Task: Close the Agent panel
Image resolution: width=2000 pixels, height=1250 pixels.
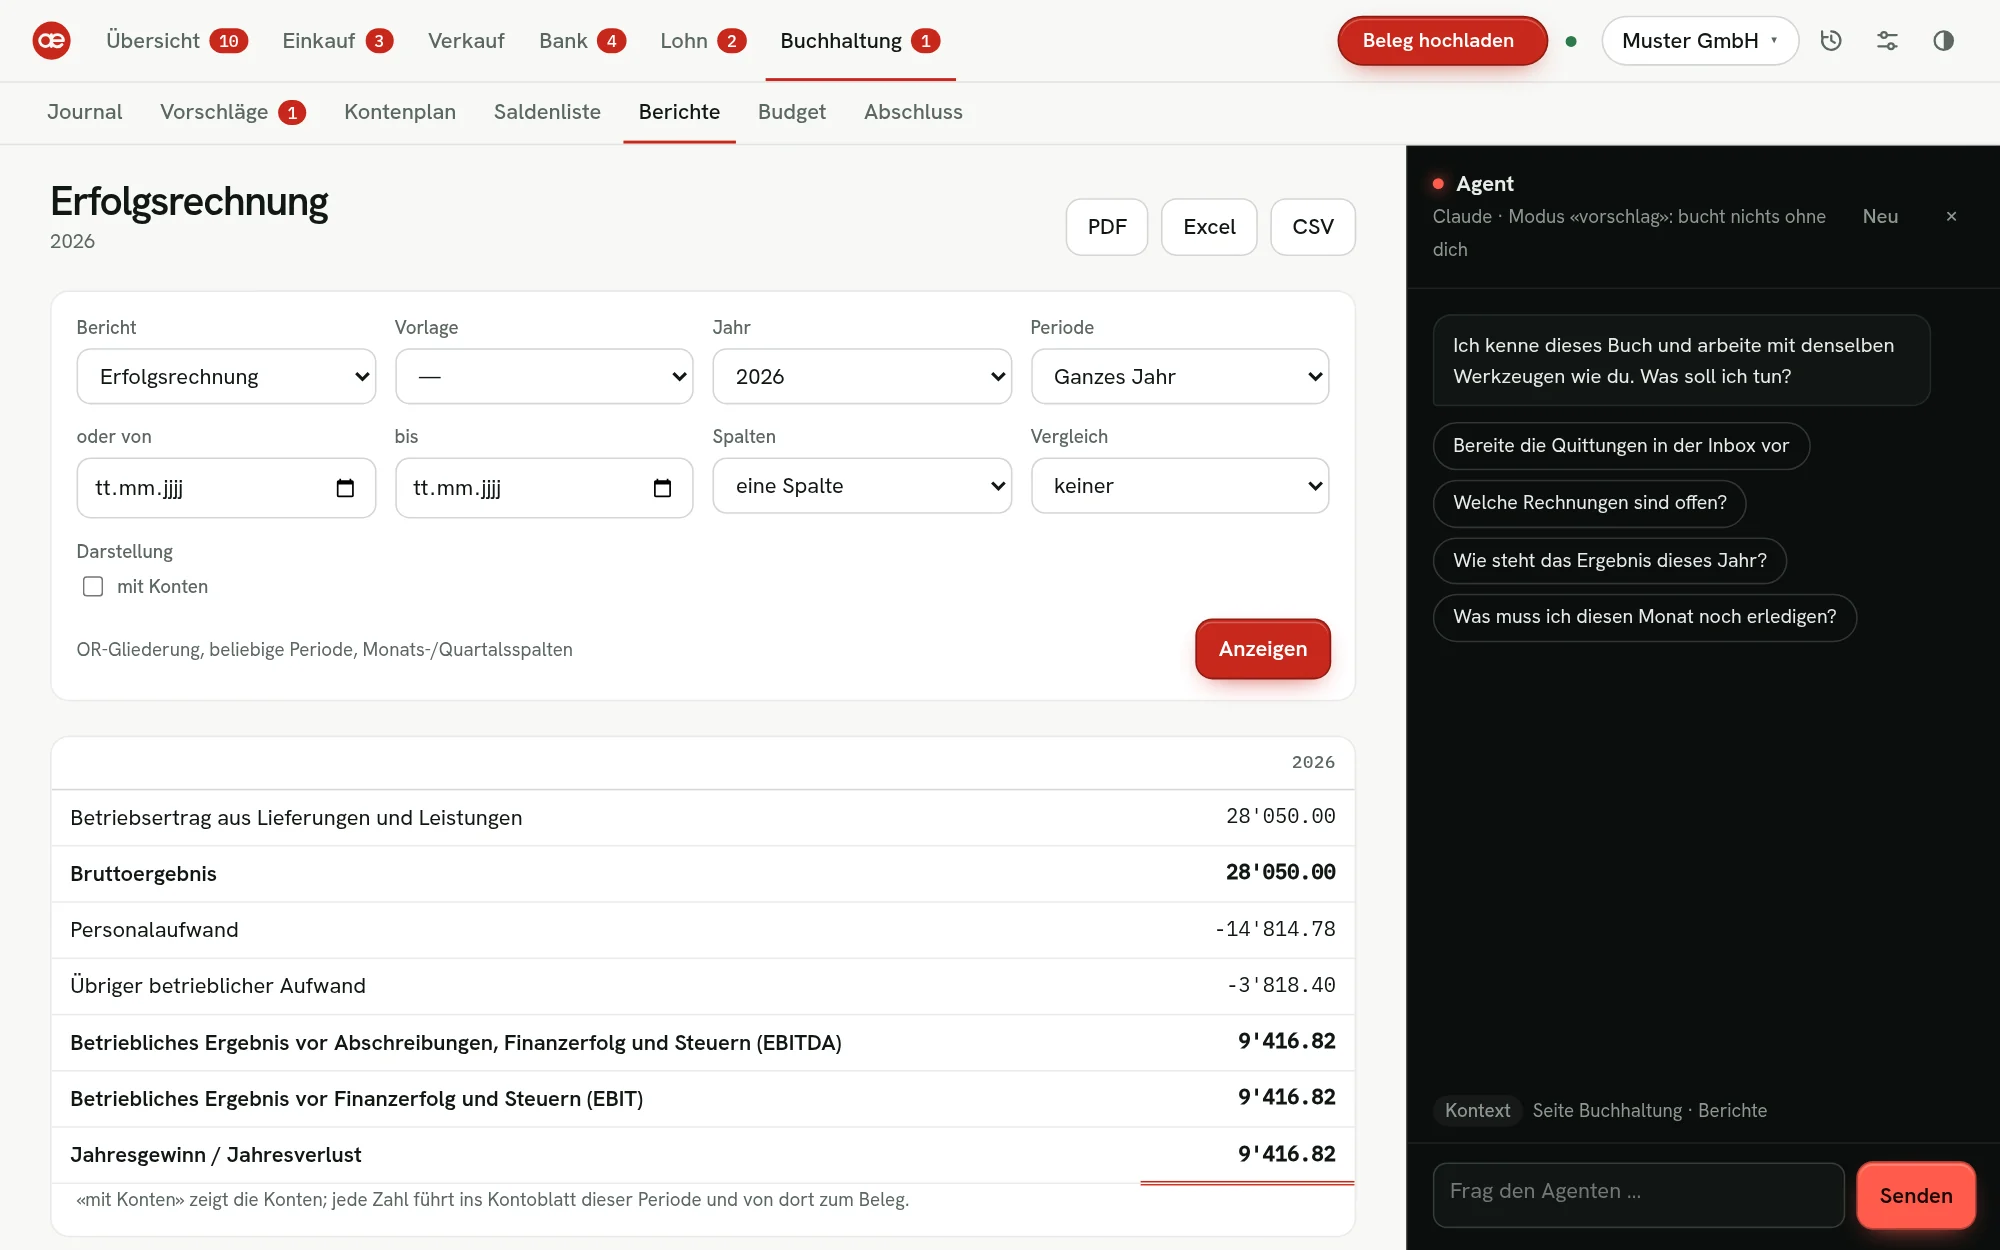Action: tap(1951, 216)
